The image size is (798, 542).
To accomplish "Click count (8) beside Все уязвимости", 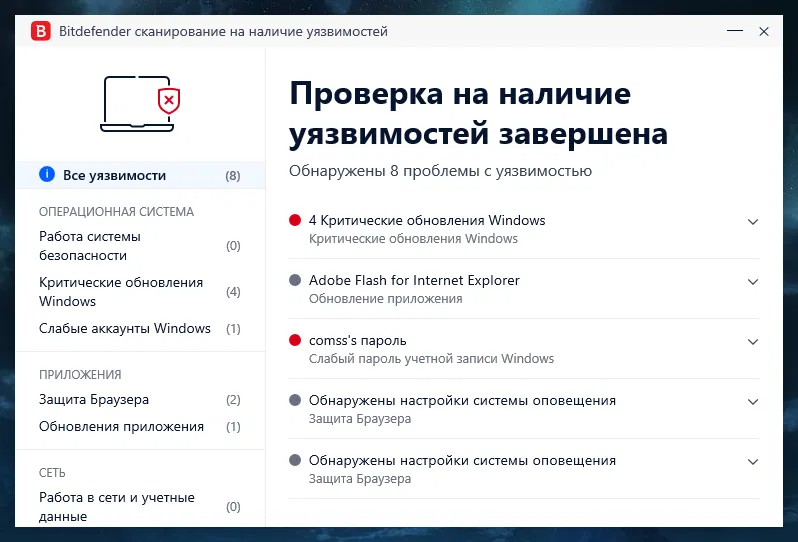I will [x=233, y=176].
